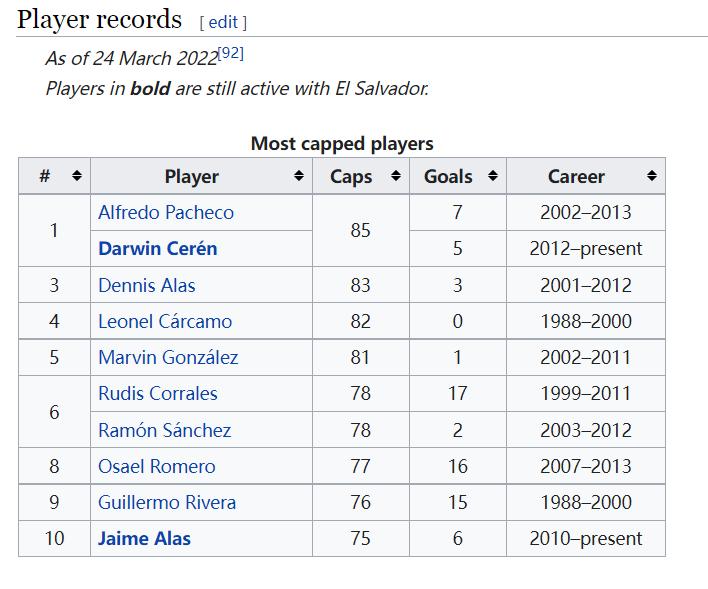708x589 pixels.
Task: Sort table by the # rank column
Action: pyautogui.click(x=76, y=176)
